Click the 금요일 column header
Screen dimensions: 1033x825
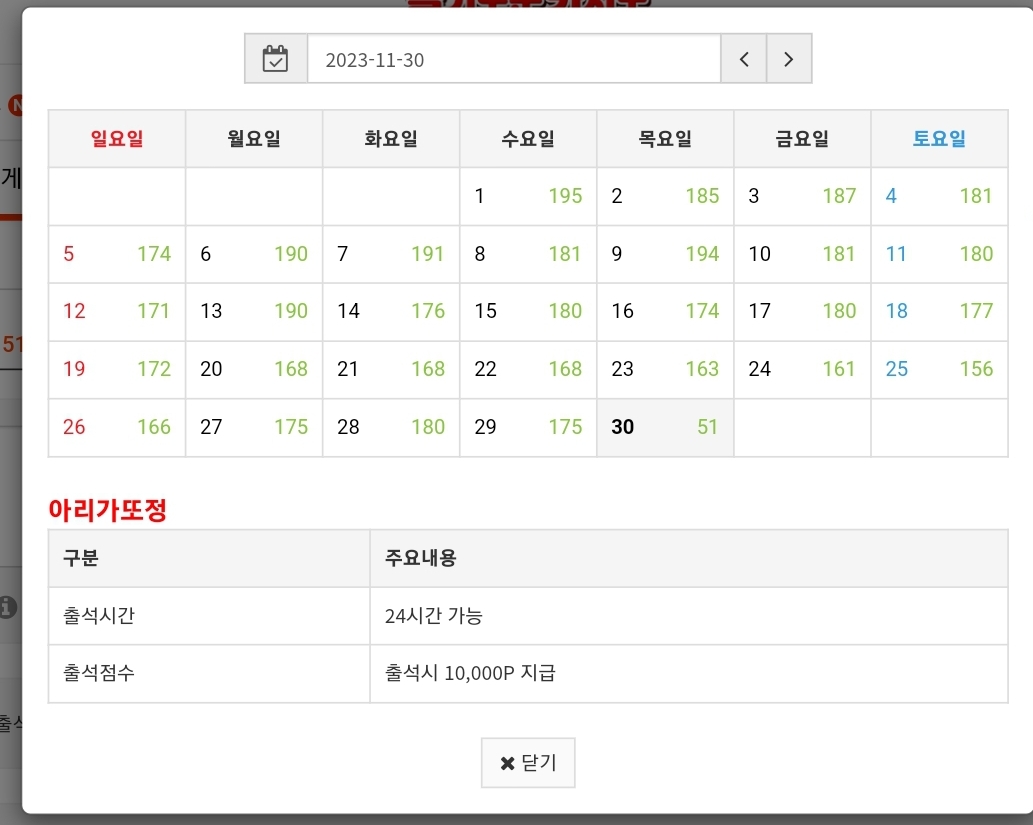(x=802, y=139)
